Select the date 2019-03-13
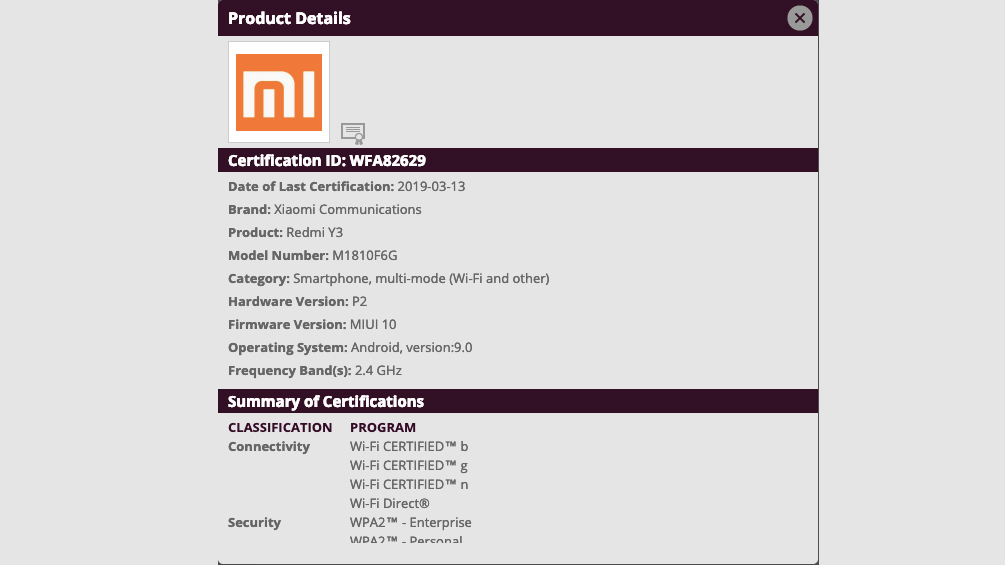1005x565 pixels. tap(431, 186)
